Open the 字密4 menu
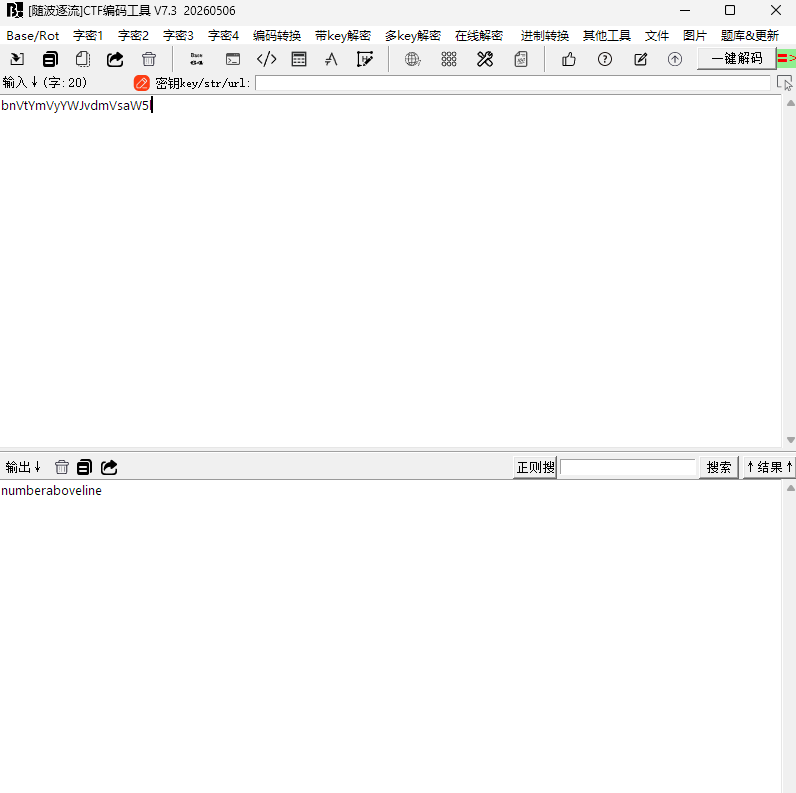The width and height of the screenshot is (796, 793). [223, 36]
